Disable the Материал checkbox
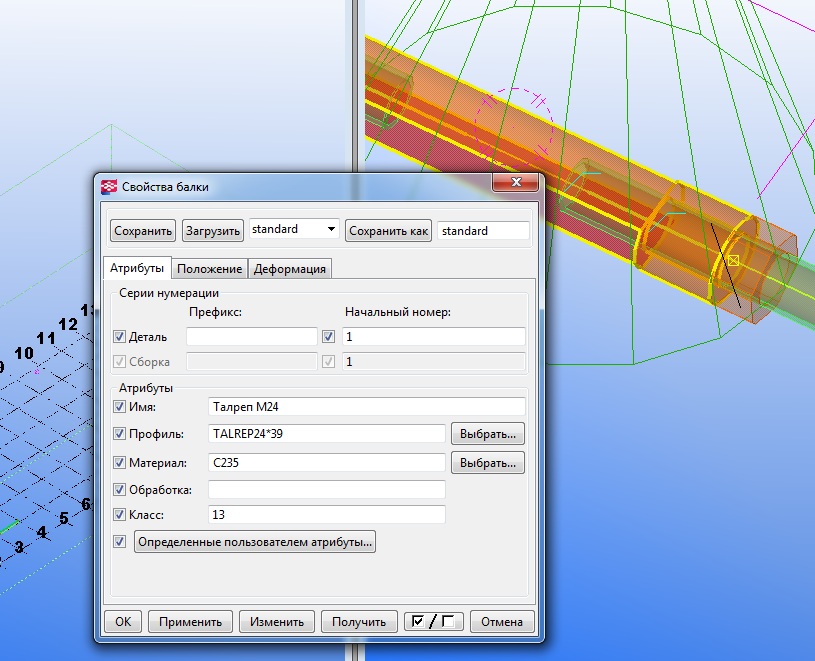Viewport: 815px width, 661px height. pos(120,463)
